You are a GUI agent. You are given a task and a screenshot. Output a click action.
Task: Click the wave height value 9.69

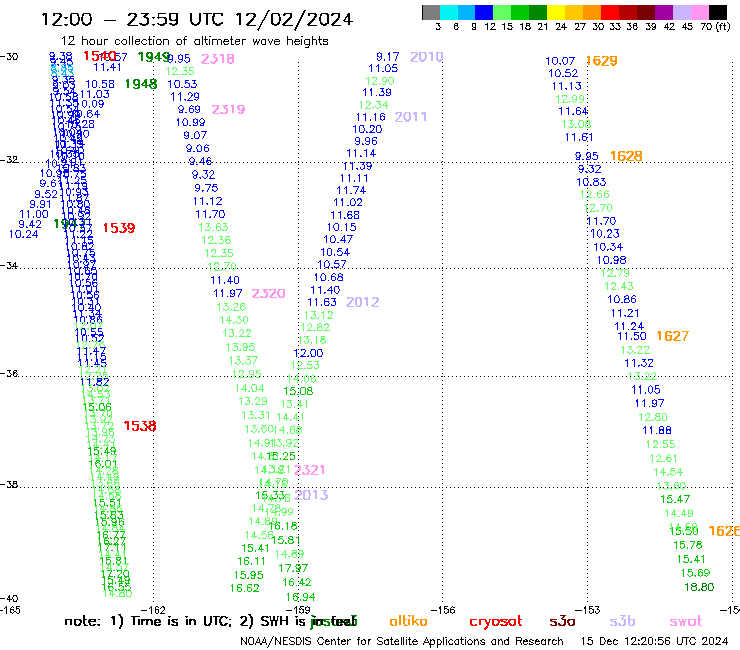(189, 109)
